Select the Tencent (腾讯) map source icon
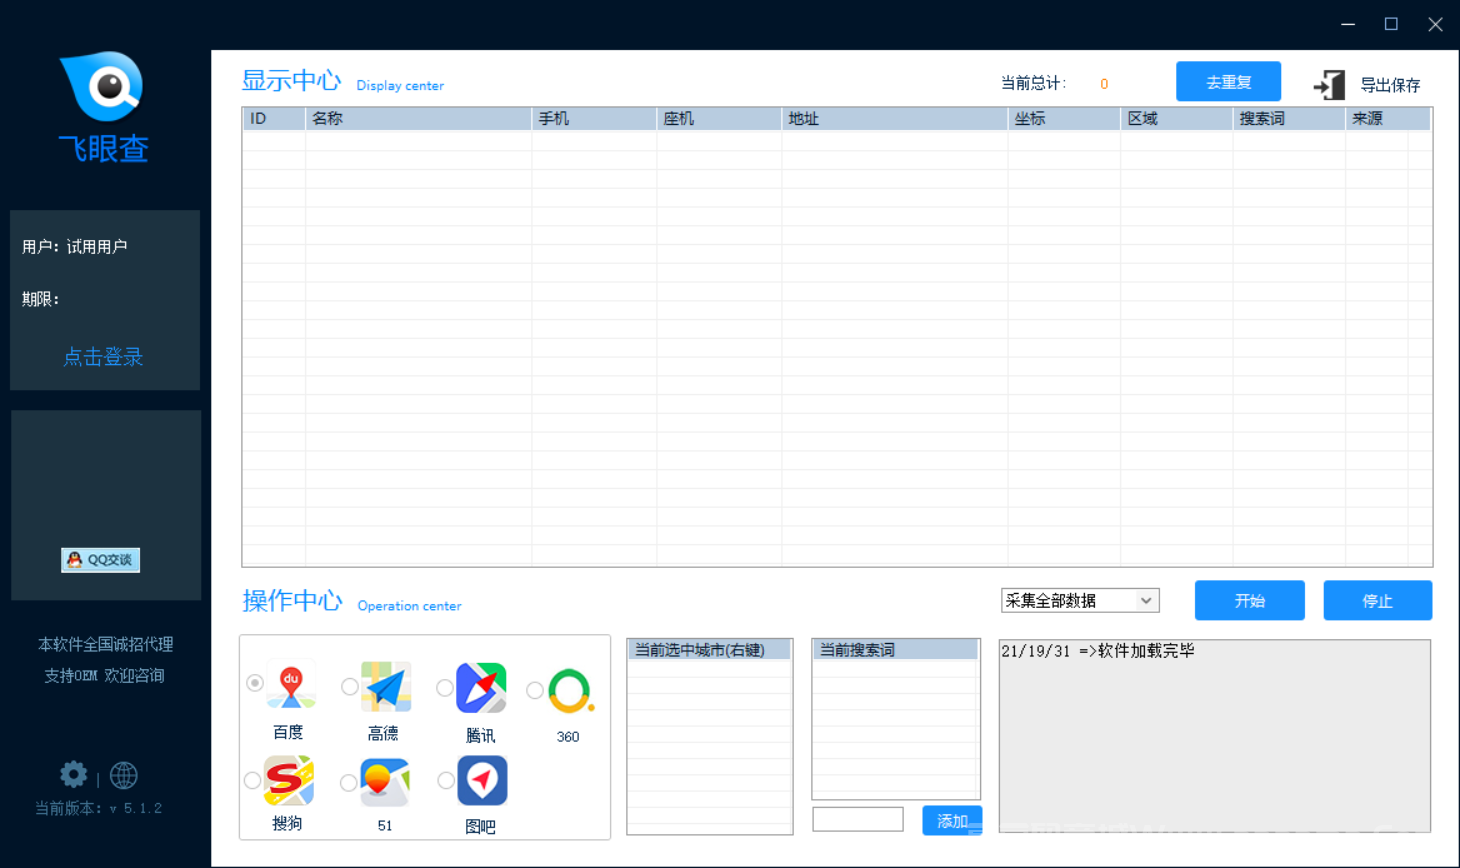 [x=481, y=687]
